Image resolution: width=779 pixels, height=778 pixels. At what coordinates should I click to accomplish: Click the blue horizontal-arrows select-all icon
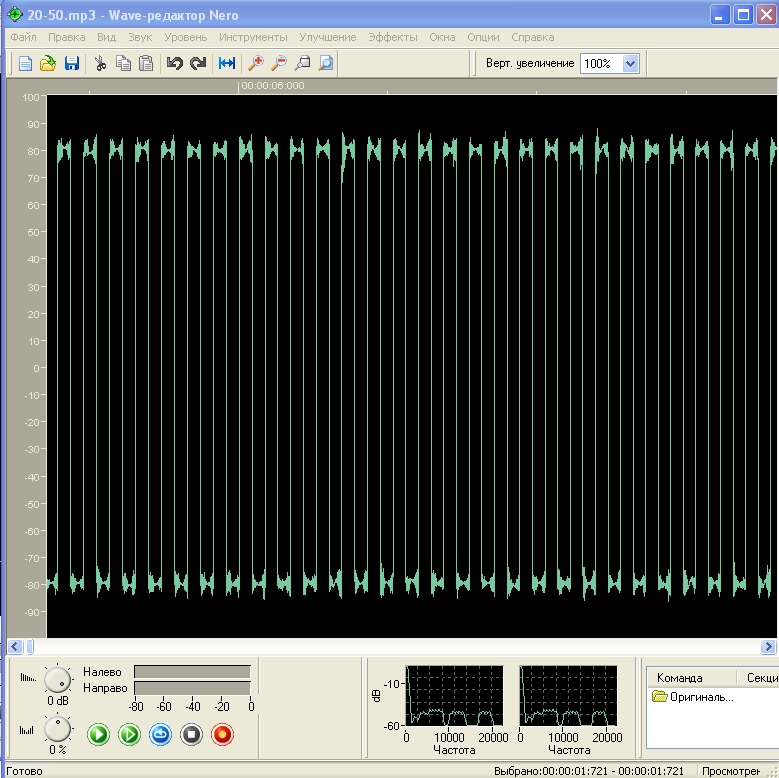[227, 64]
